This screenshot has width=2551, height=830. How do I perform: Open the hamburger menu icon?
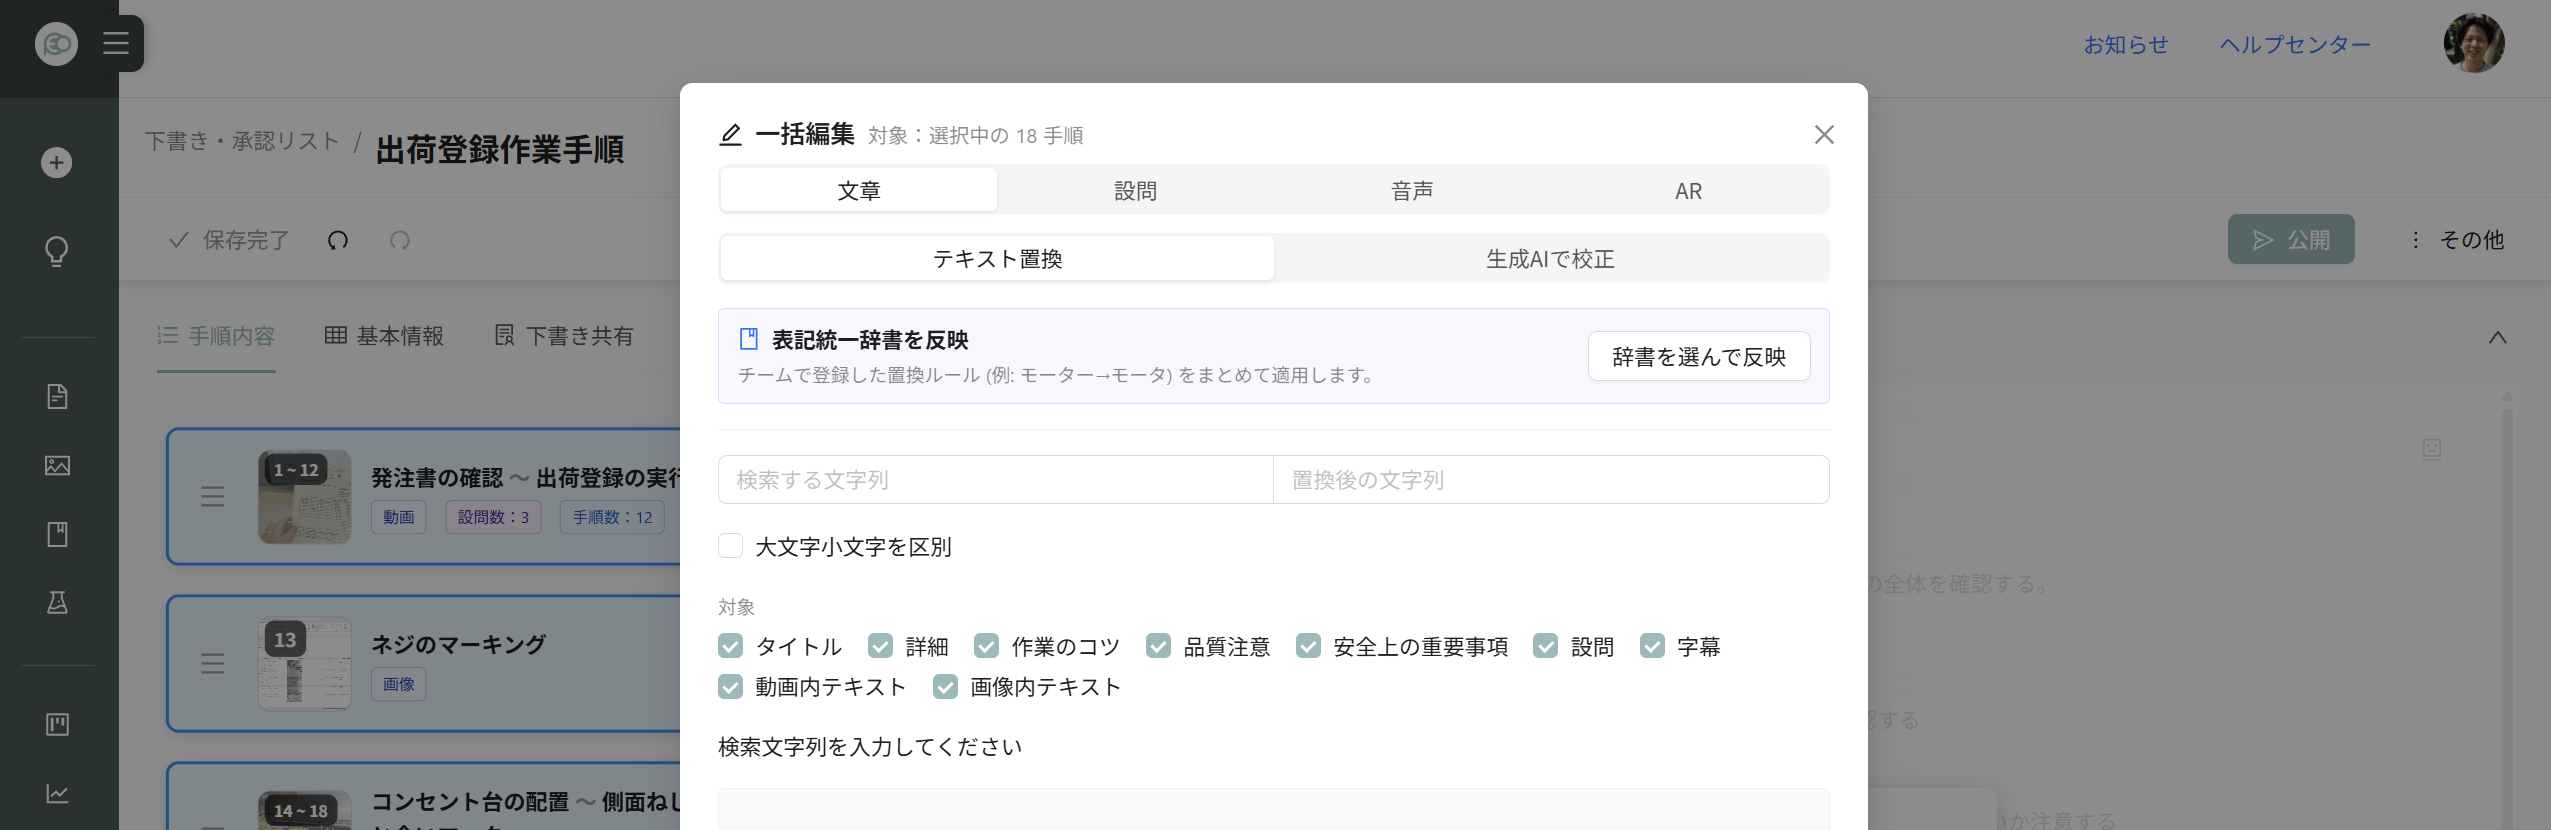point(116,44)
